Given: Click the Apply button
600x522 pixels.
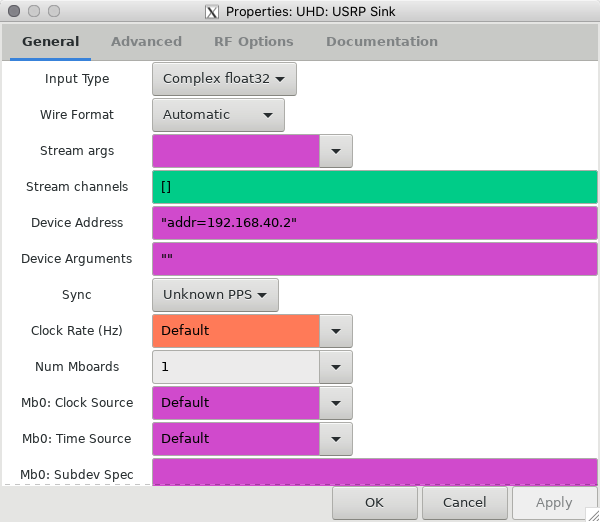Looking at the screenshot, I should click(554, 502).
